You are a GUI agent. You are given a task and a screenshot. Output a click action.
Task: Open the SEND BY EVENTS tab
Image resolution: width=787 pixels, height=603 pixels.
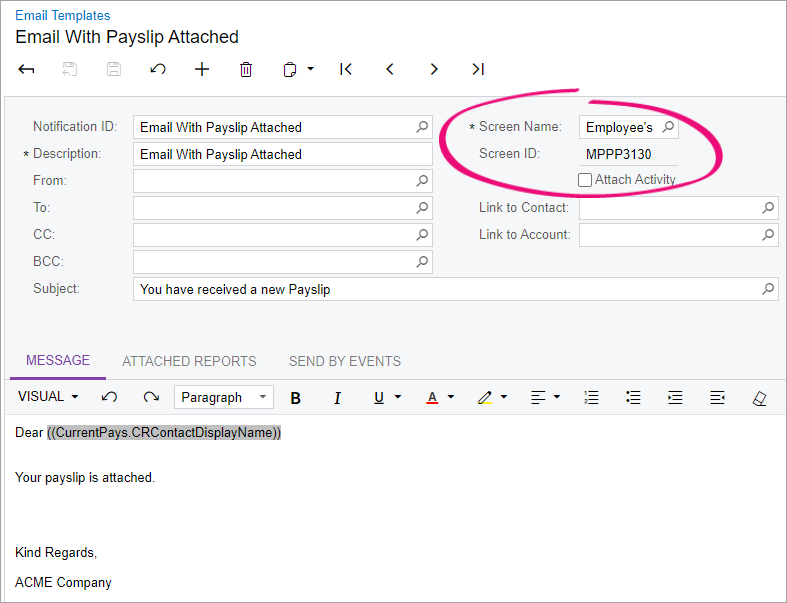(x=345, y=361)
